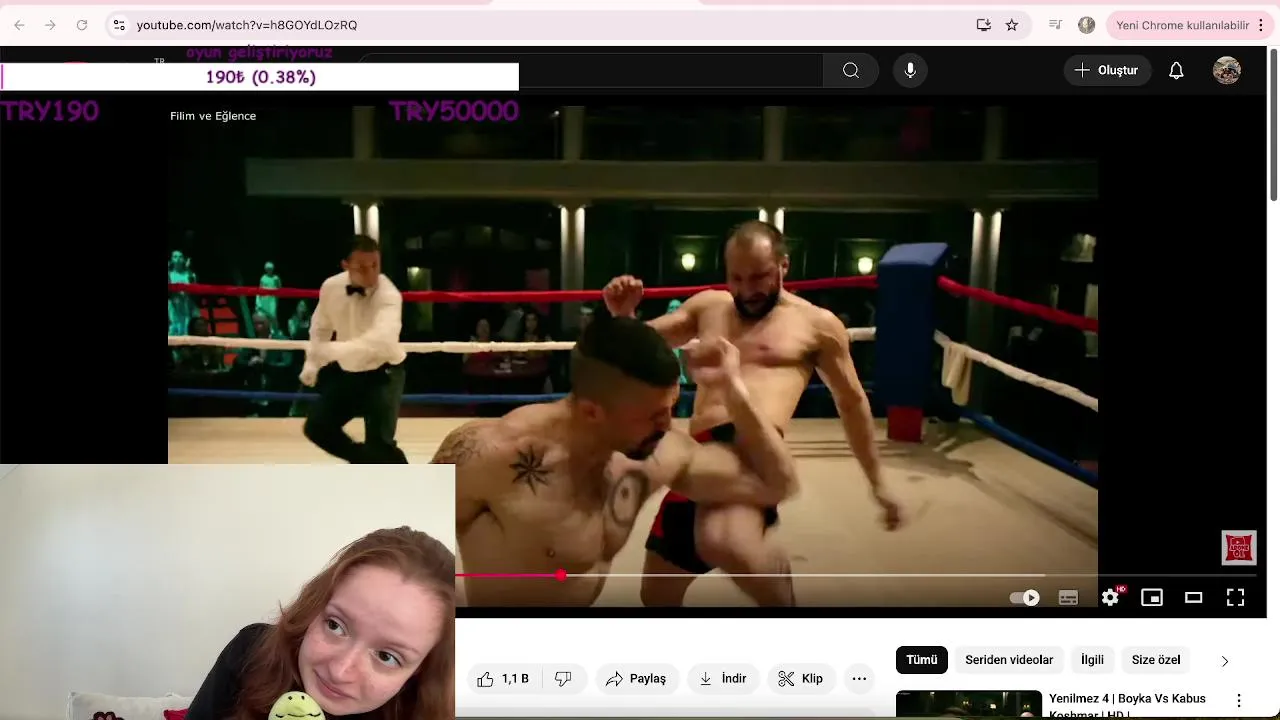Select the Size özel chip
Viewport: 1280px width, 720px height.
tap(1156, 660)
